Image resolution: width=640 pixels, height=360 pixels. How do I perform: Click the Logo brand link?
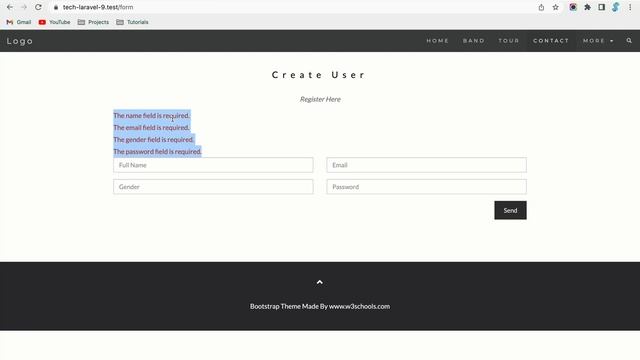(x=20, y=41)
